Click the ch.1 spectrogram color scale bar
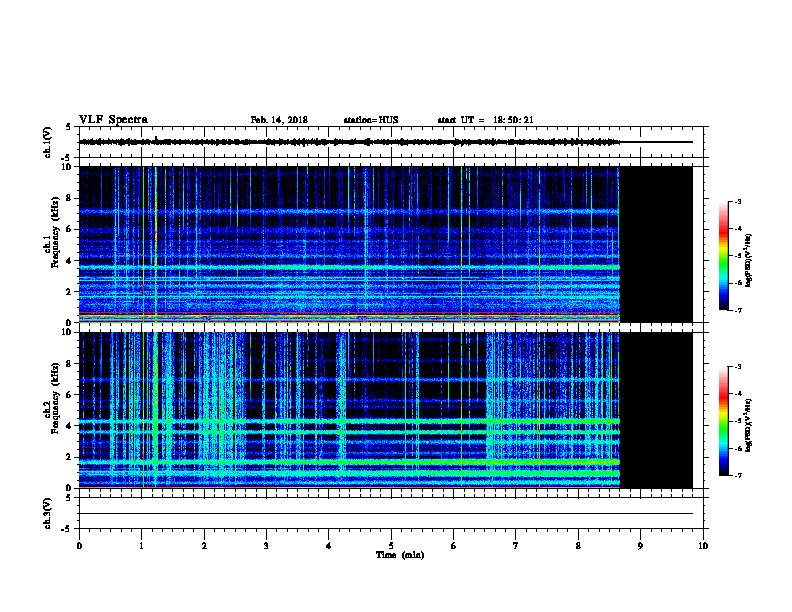 coord(723,256)
